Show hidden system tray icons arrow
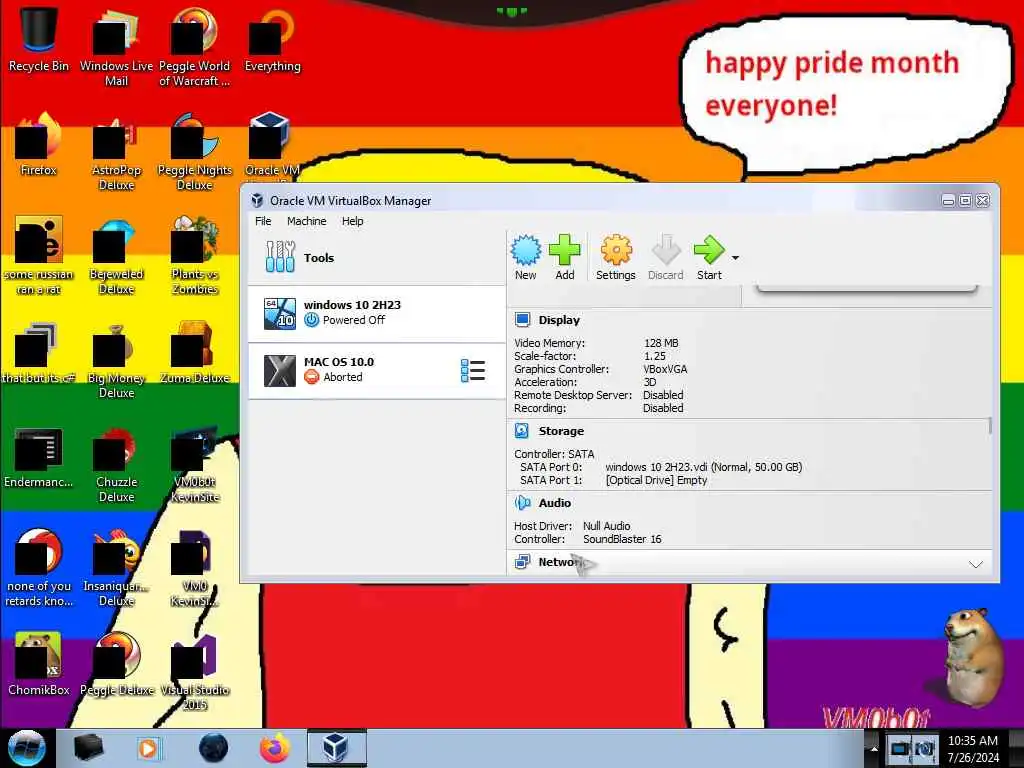The height and width of the screenshot is (768, 1024). click(874, 748)
